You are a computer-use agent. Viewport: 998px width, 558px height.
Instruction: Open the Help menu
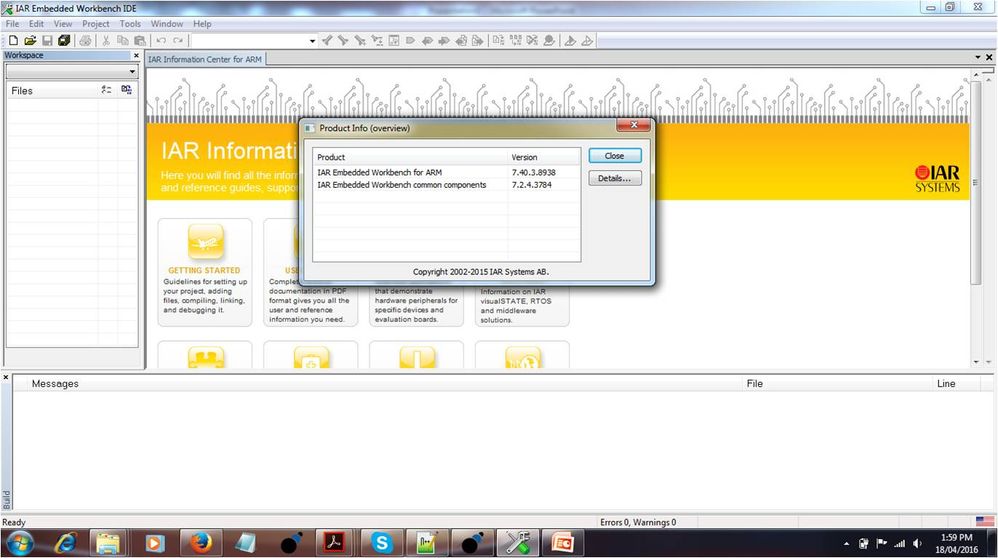coord(202,24)
